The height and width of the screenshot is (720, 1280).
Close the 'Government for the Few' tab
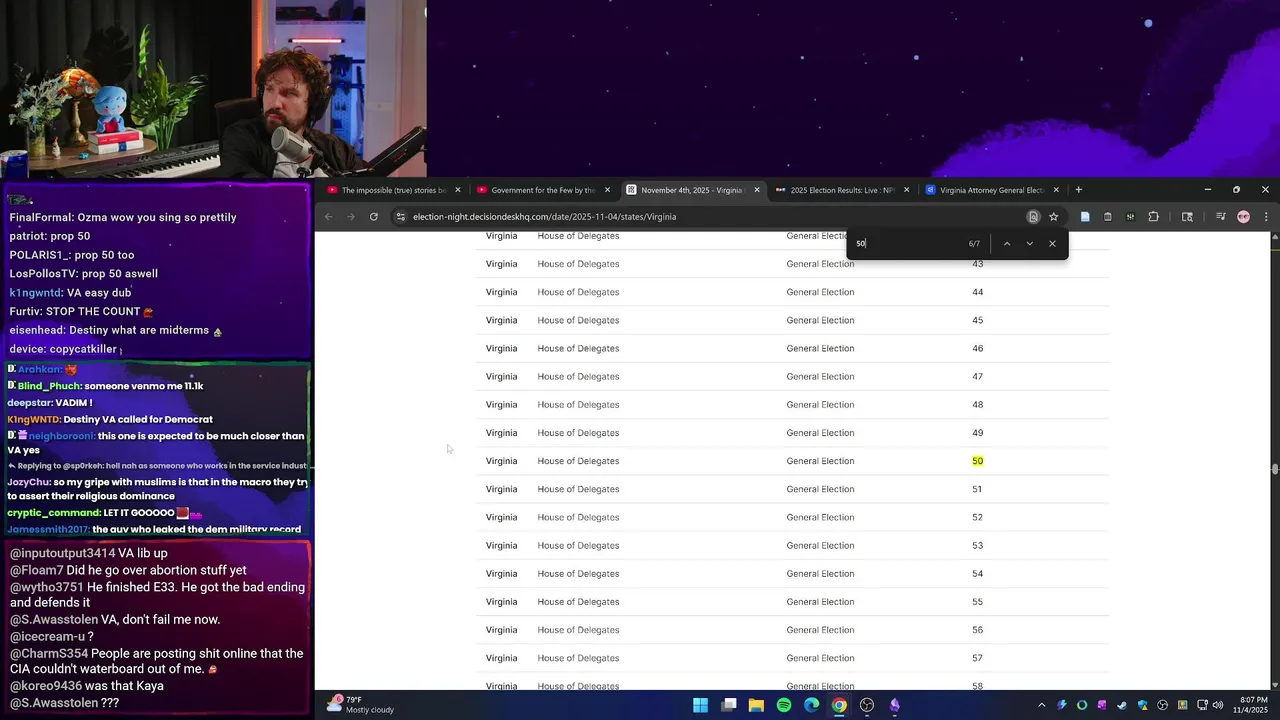(607, 190)
